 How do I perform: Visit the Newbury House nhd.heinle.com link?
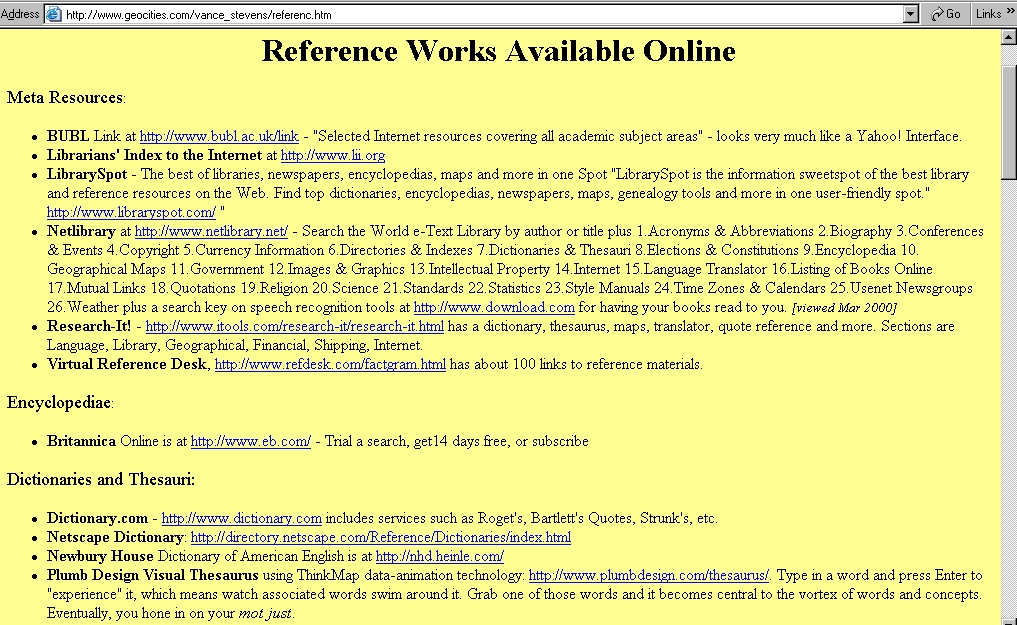[439, 556]
